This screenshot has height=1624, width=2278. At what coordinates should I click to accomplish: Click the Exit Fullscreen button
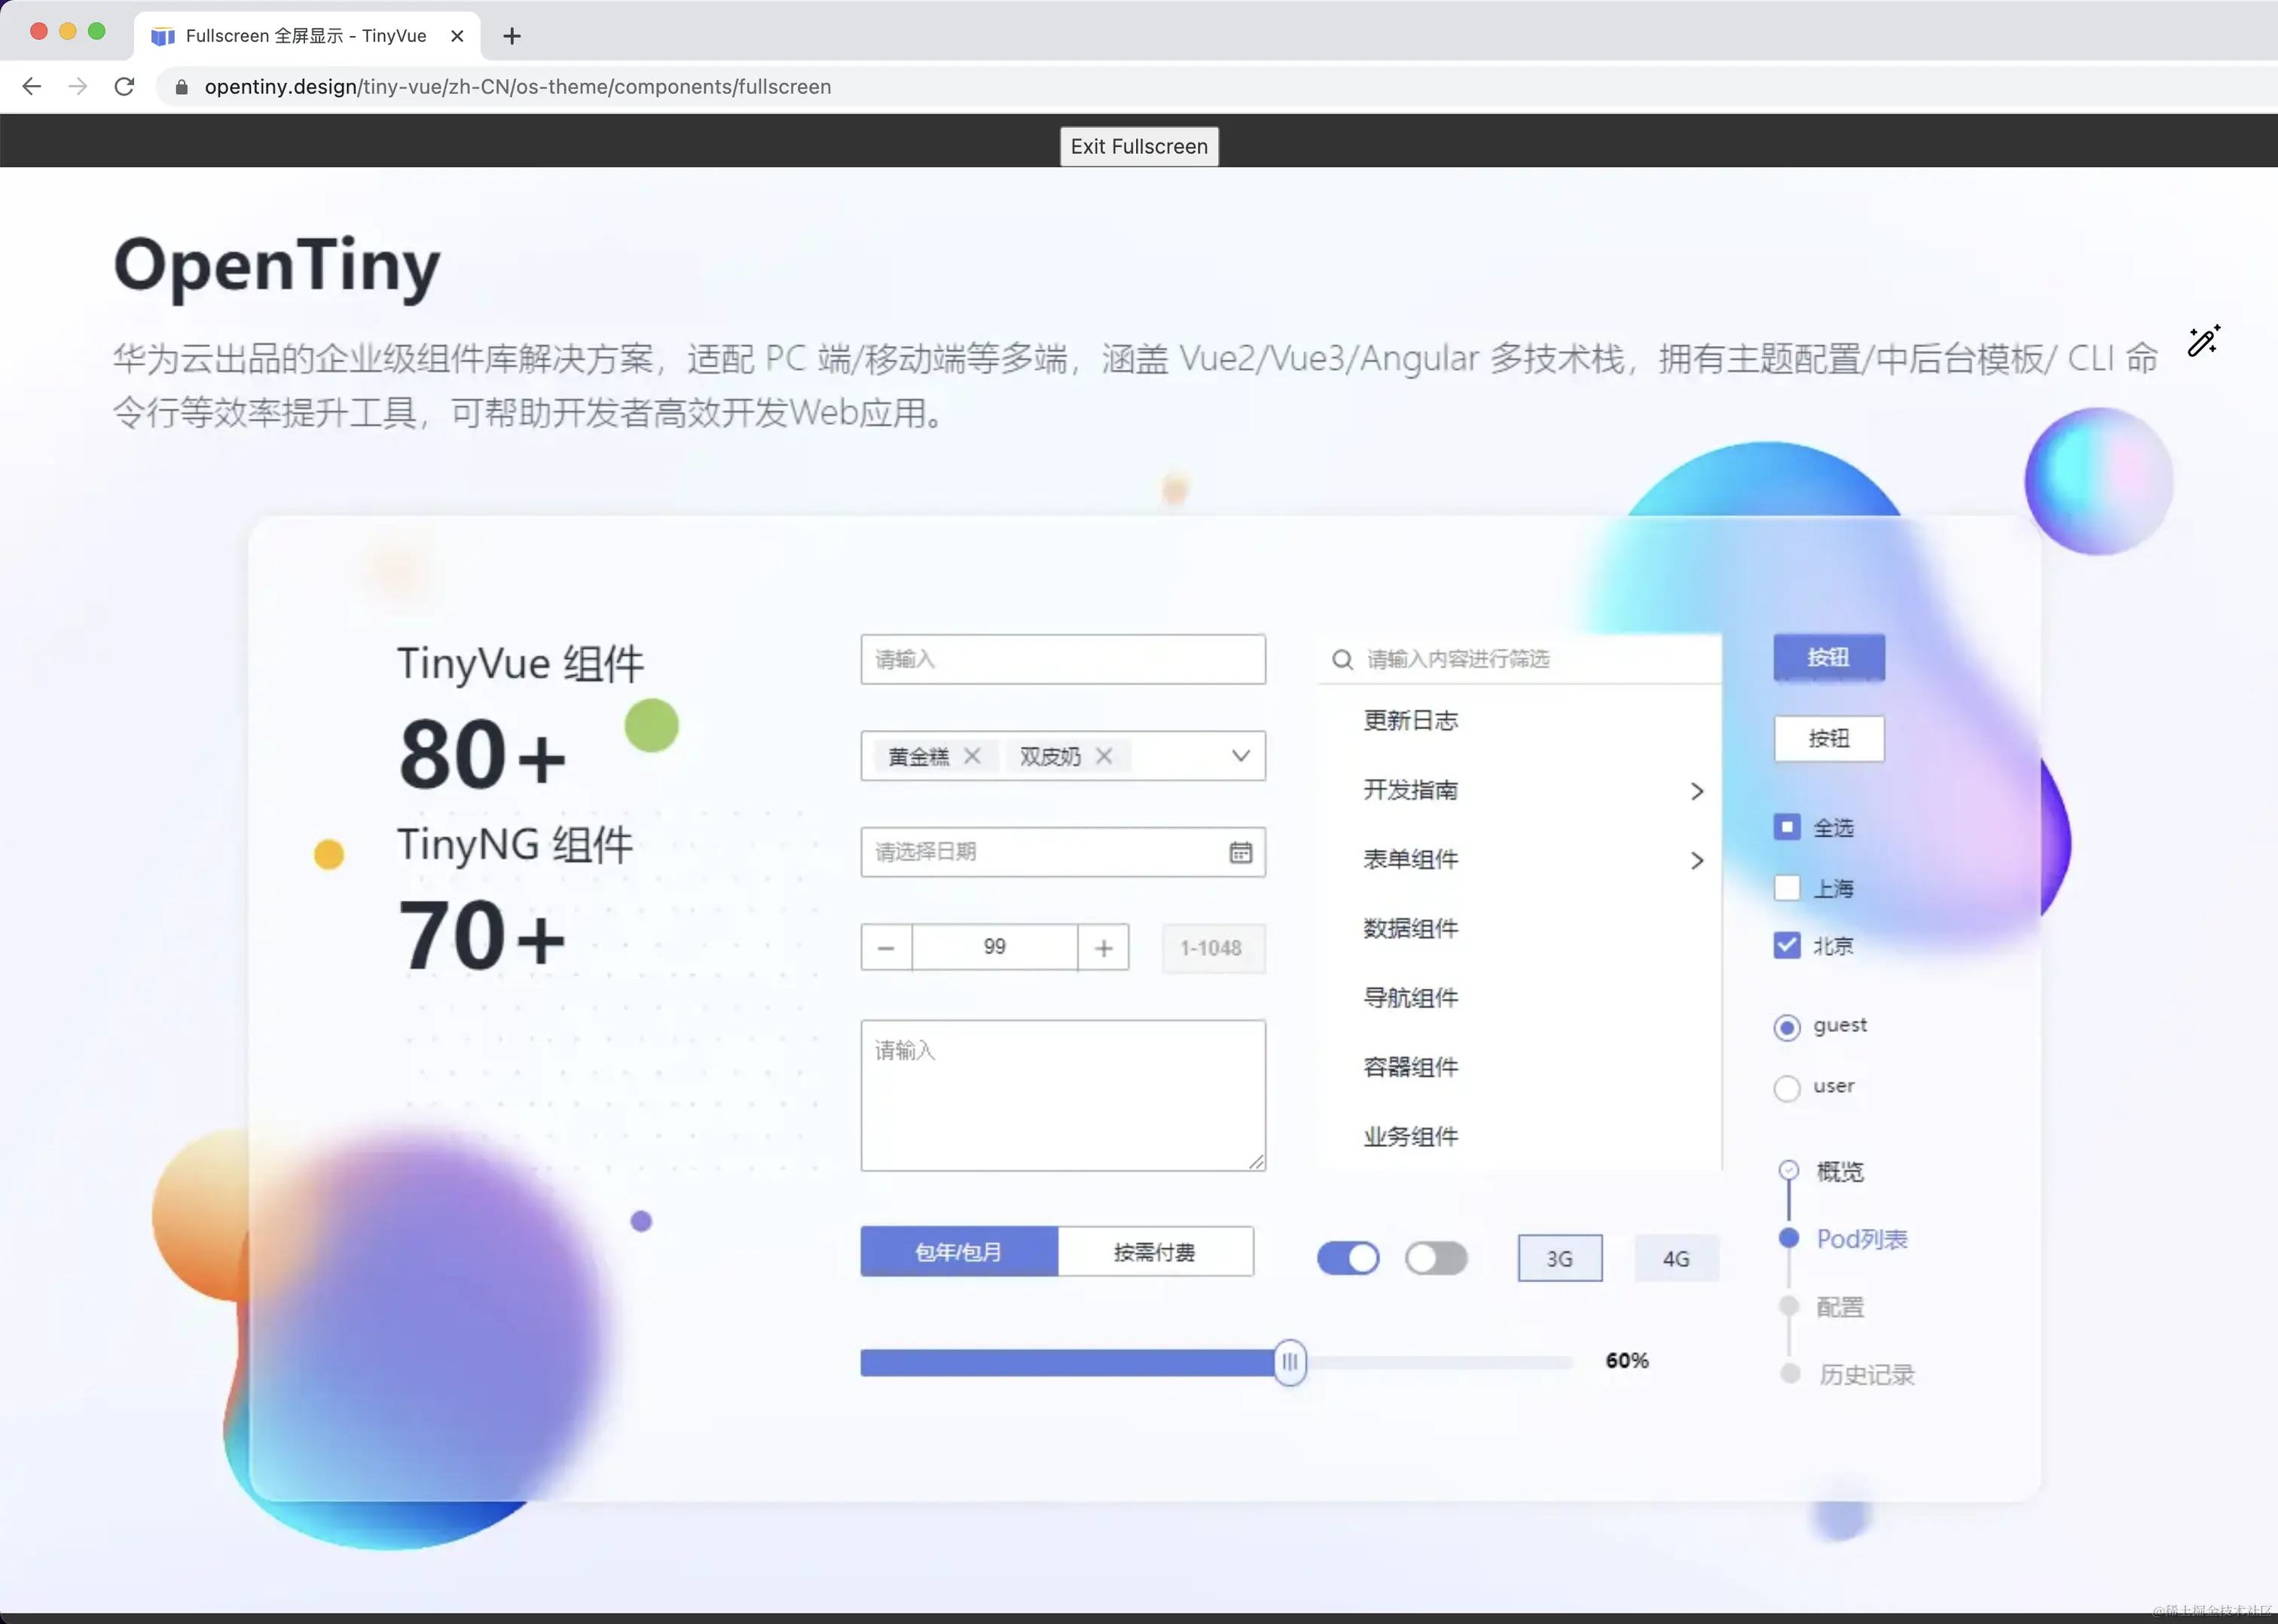tap(1139, 146)
